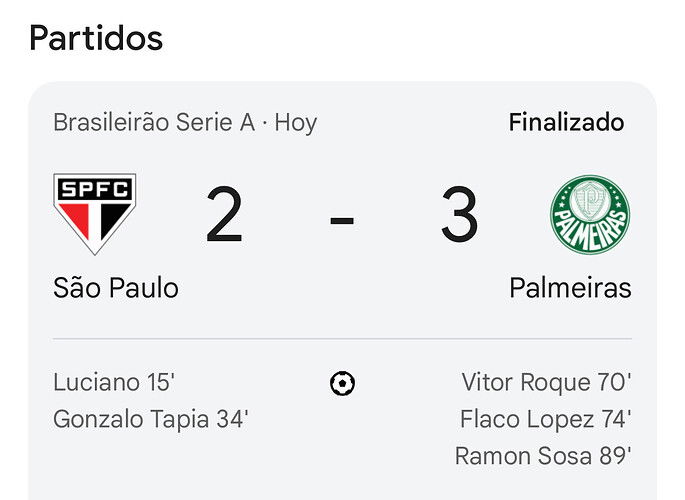Click the Finalizado match status
Screen dimensions: 685x500
pyautogui.click(x=566, y=122)
